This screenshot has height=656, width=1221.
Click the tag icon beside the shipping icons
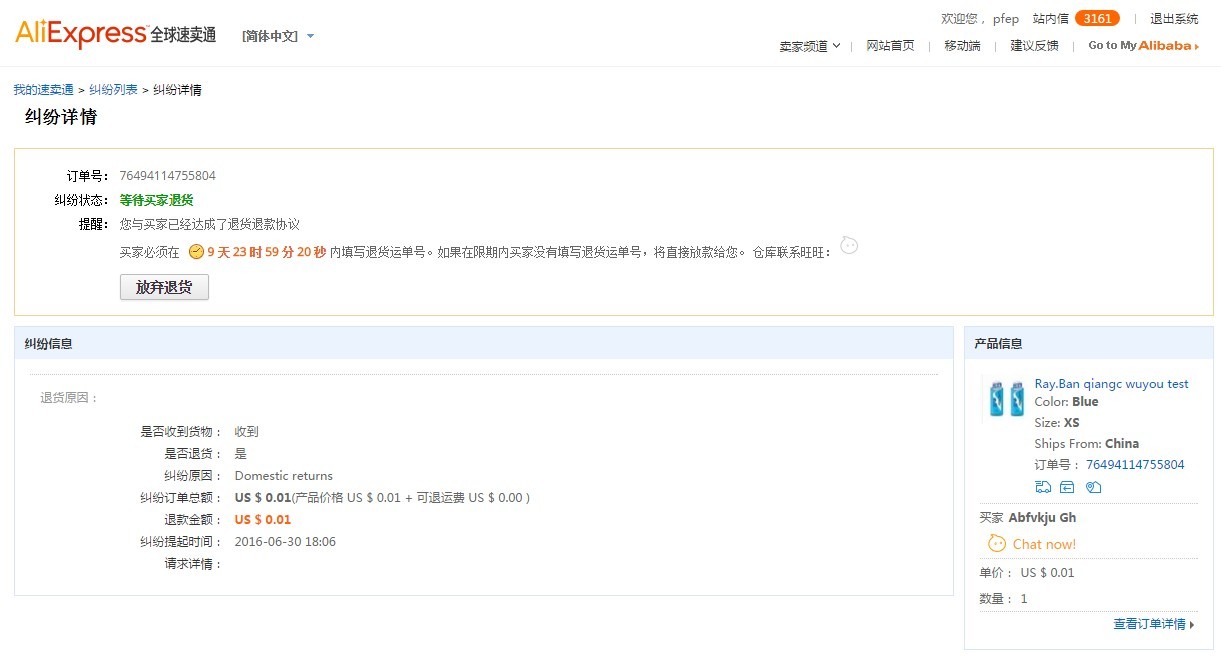pos(1094,487)
